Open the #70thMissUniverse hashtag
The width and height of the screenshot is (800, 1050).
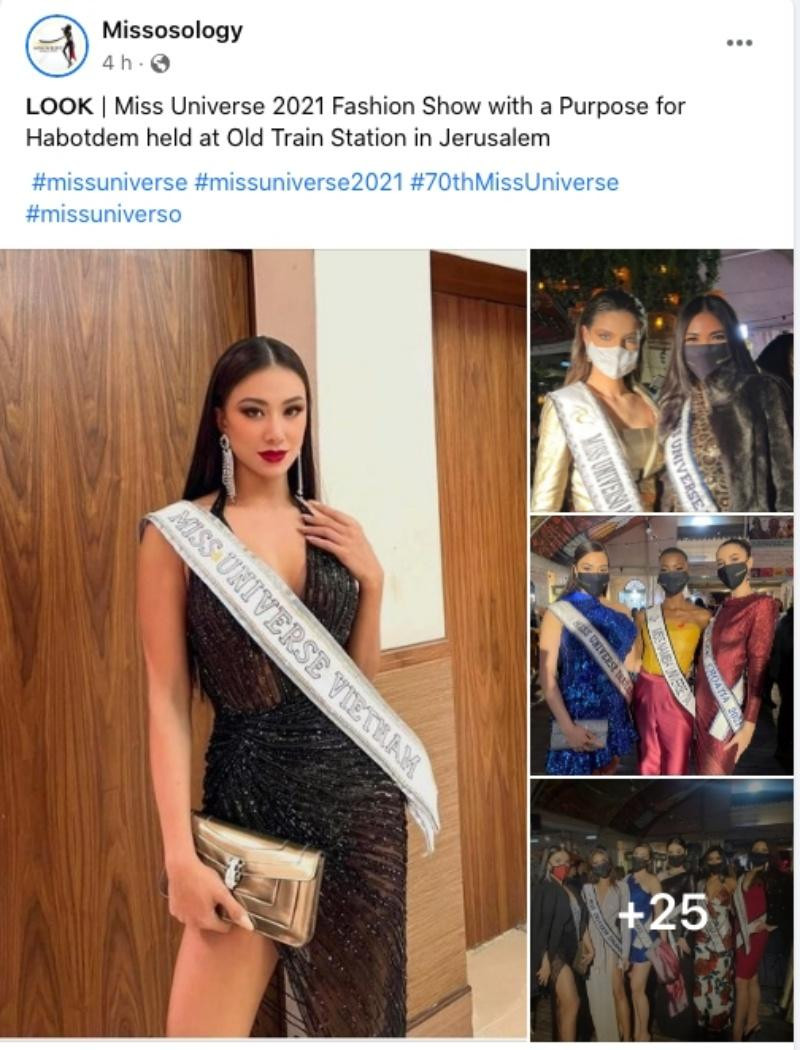(x=514, y=182)
